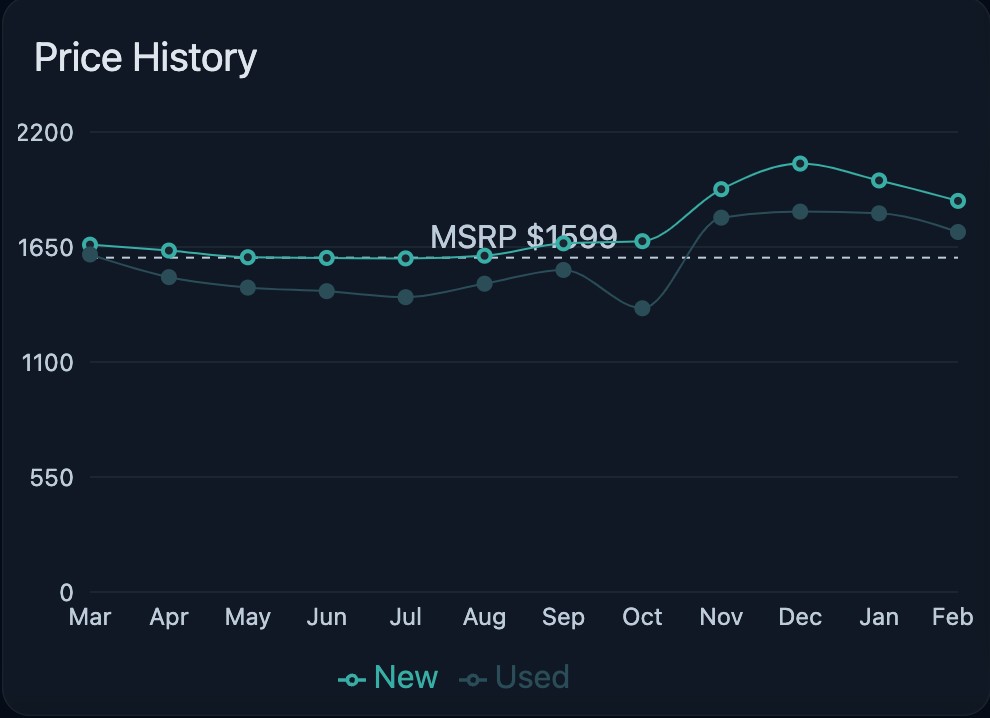
Task: Select the Used price marker for July
Action: coord(405,297)
